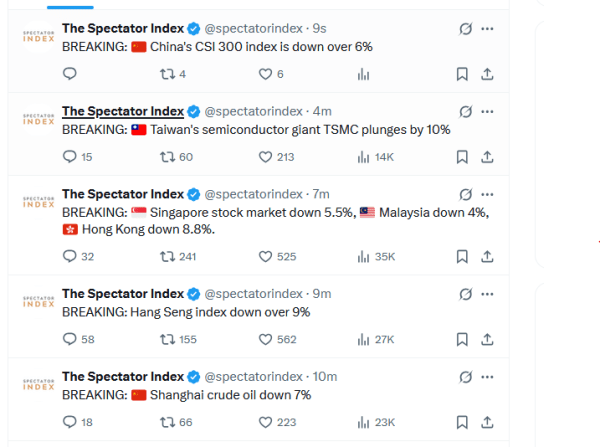Bookmark the TSMC plunges tweet
This screenshot has height=447, width=600.
pos(462,157)
